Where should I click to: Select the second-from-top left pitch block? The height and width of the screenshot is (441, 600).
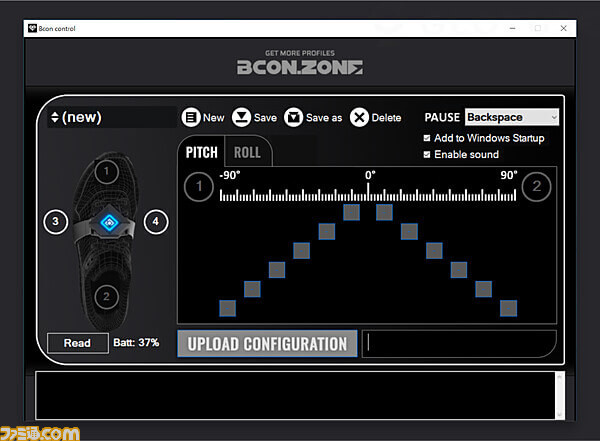327,232
